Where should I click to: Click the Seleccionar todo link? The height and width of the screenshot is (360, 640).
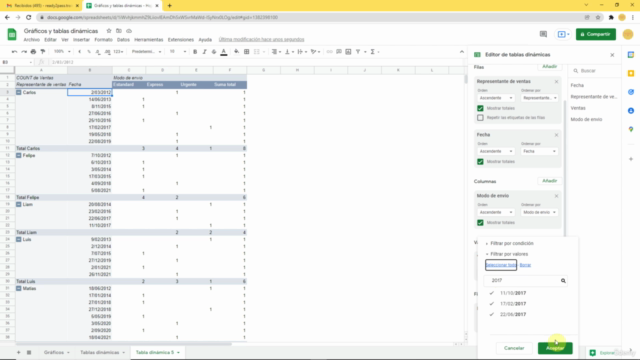pos(501,265)
